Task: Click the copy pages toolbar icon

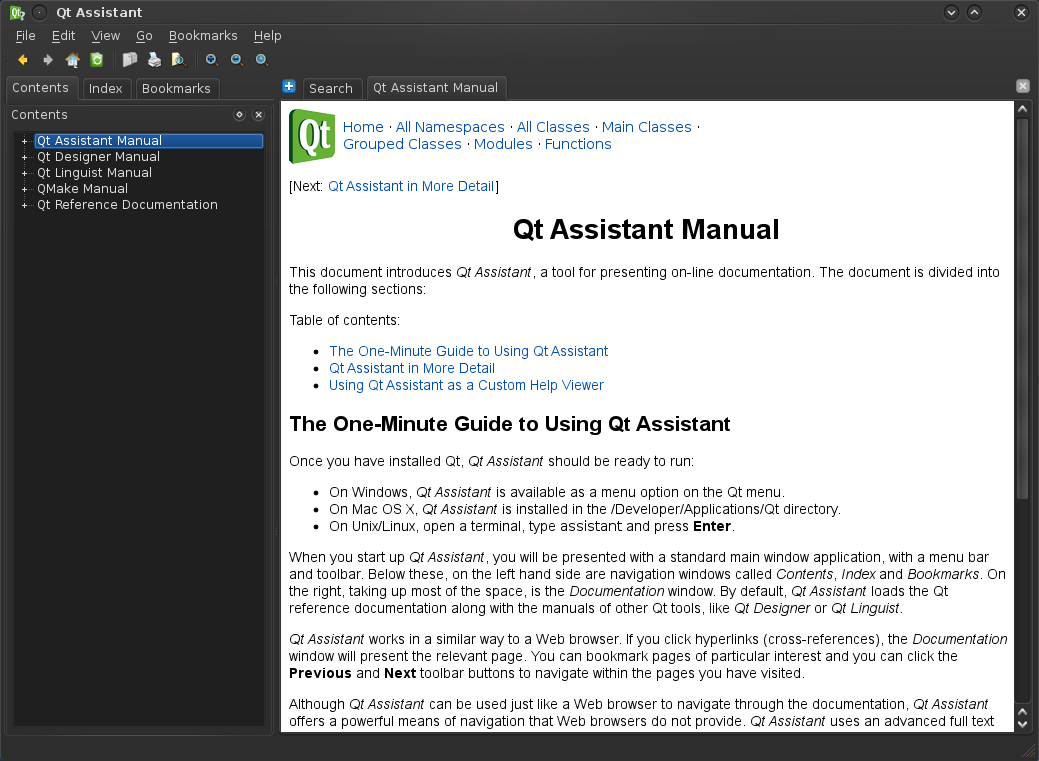Action: pos(130,60)
